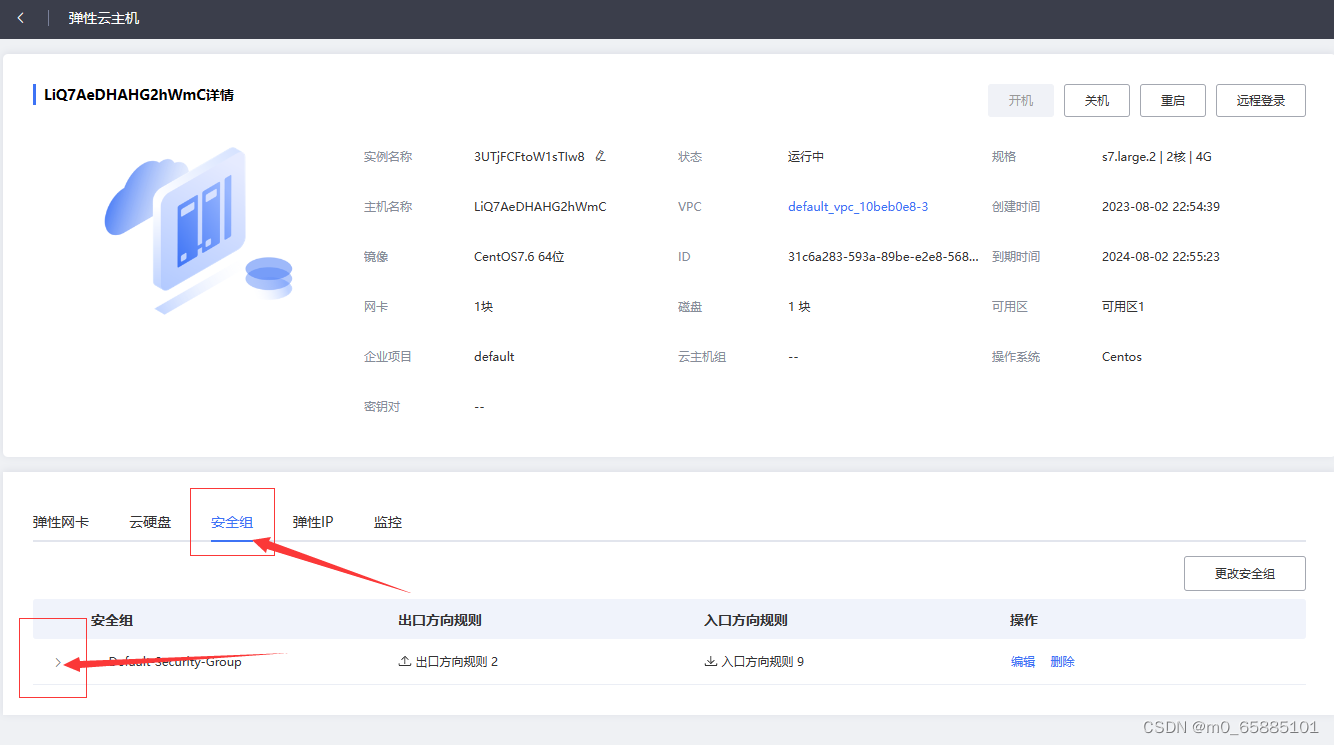The height and width of the screenshot is (745, 1334).
Task: Click 编辑 for the security group
Action: (x=1023, y=662)
